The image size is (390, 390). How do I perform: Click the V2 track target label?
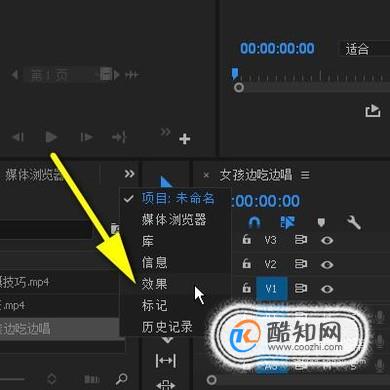point(270,265)
